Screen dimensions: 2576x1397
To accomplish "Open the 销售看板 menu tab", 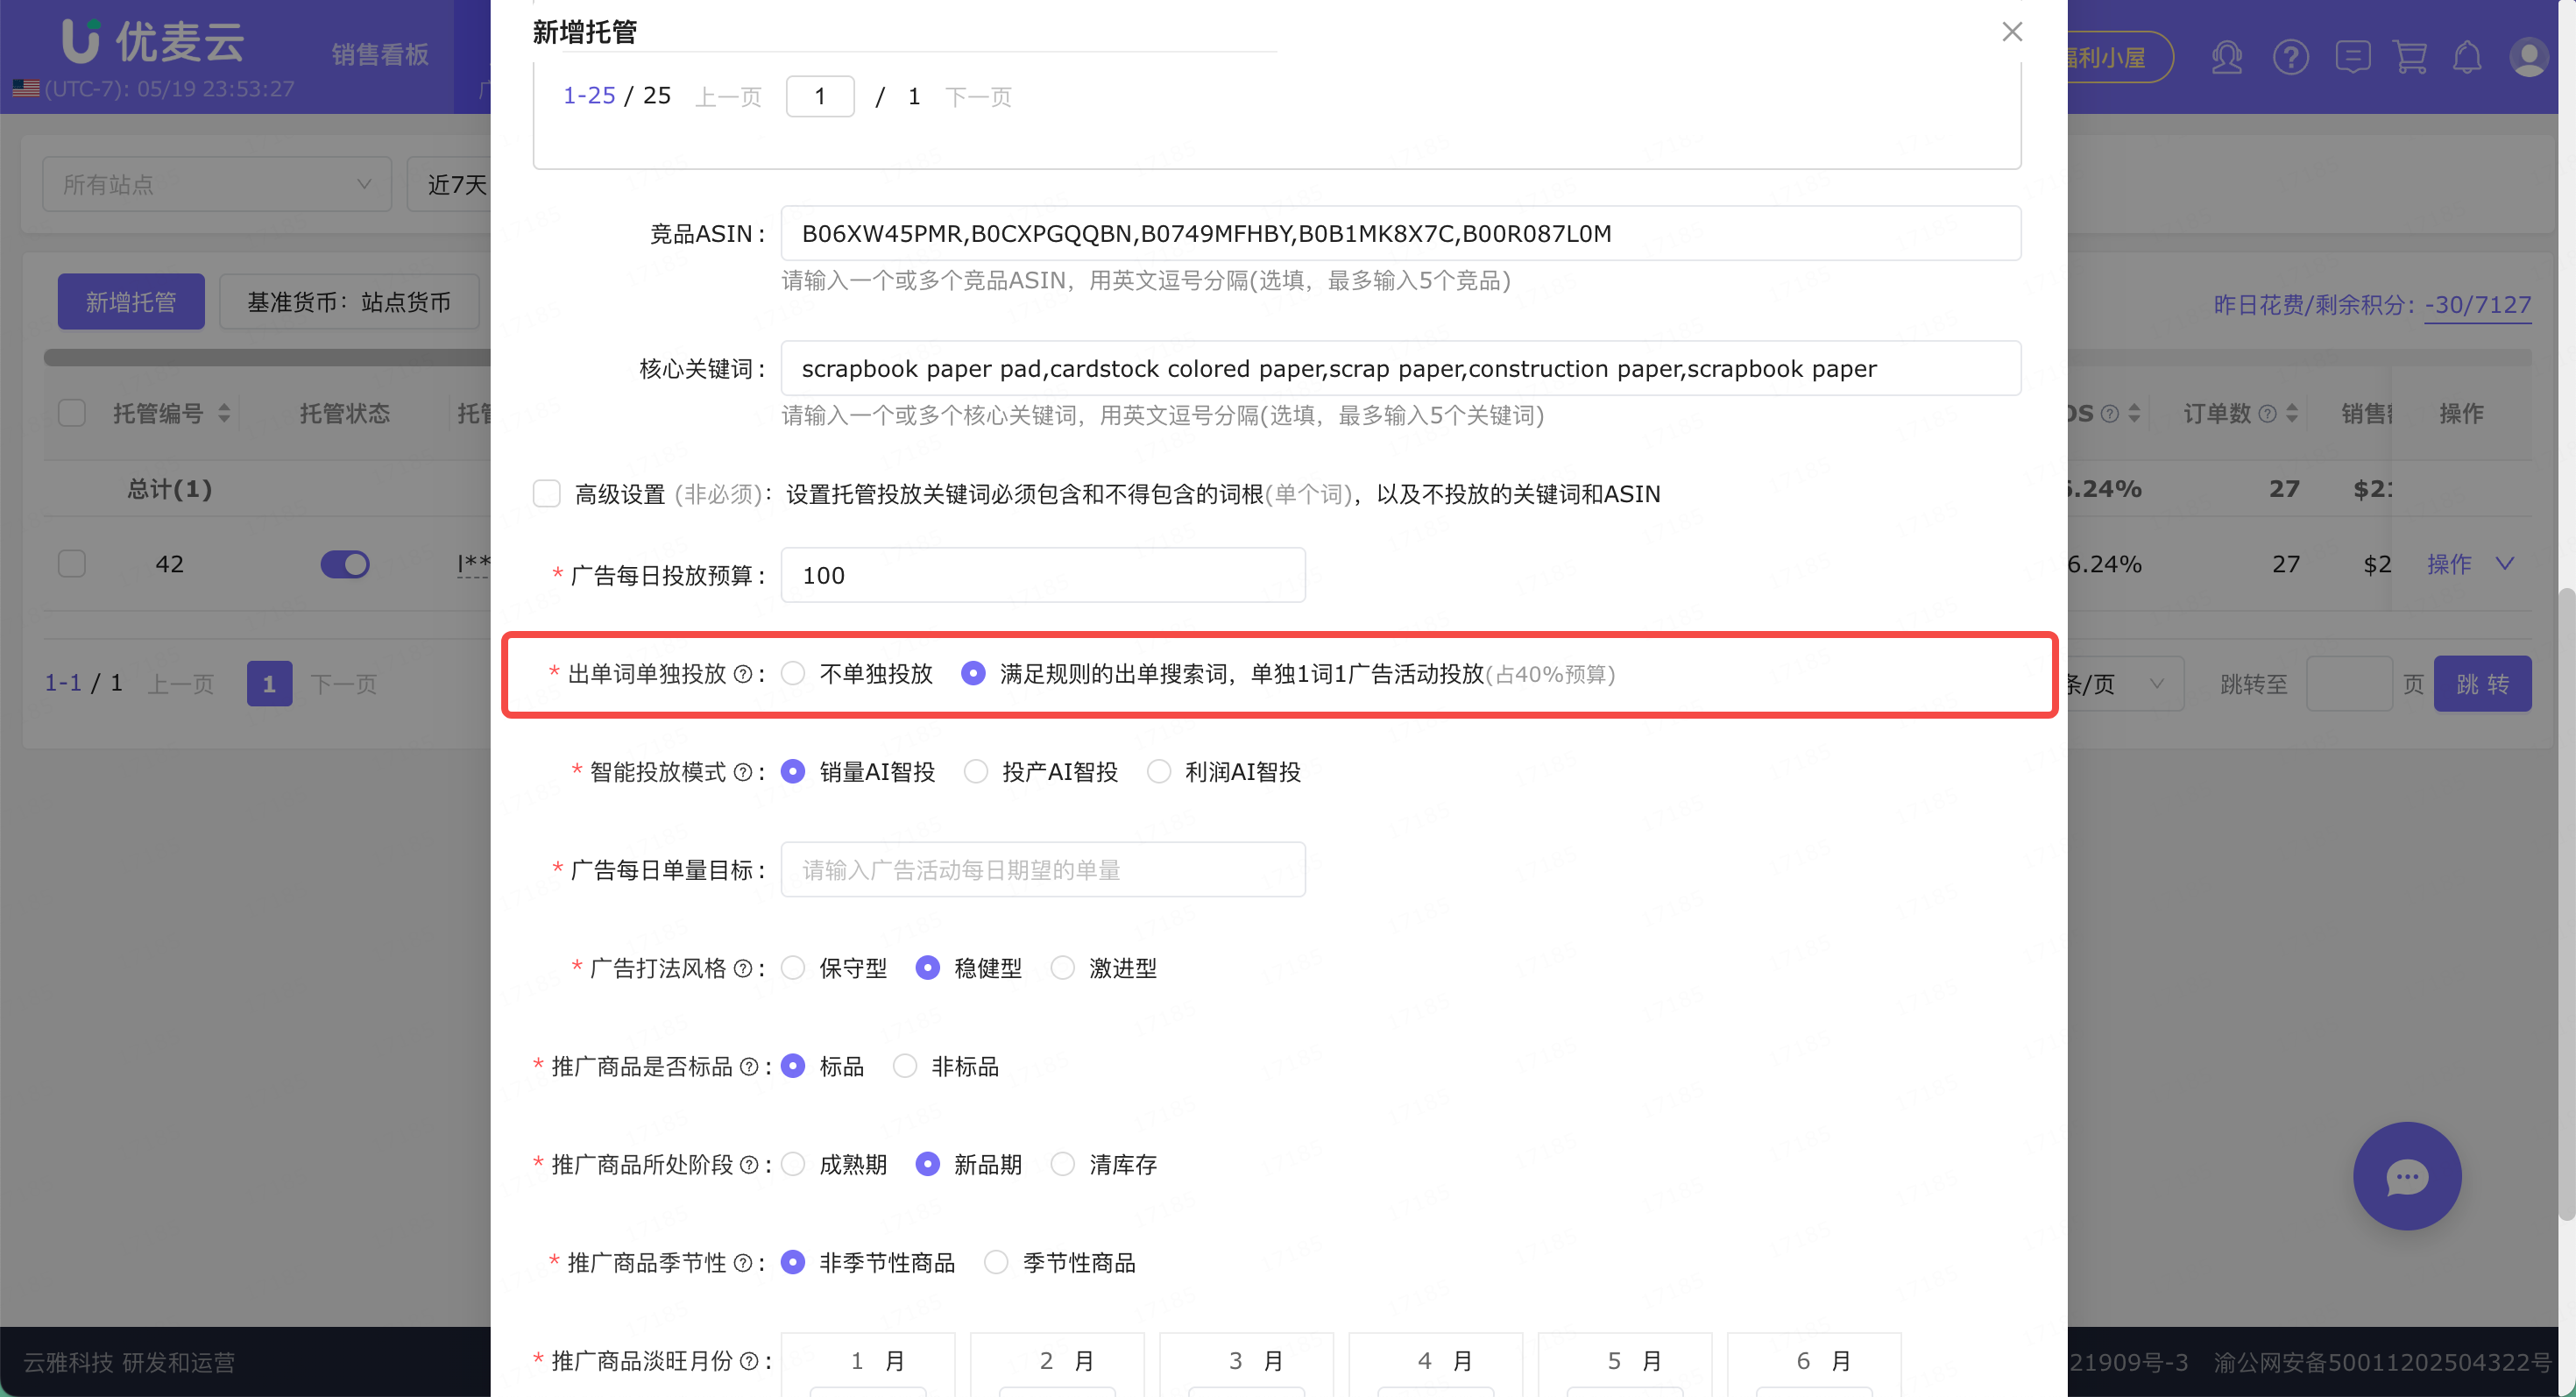I will [380, 55].
